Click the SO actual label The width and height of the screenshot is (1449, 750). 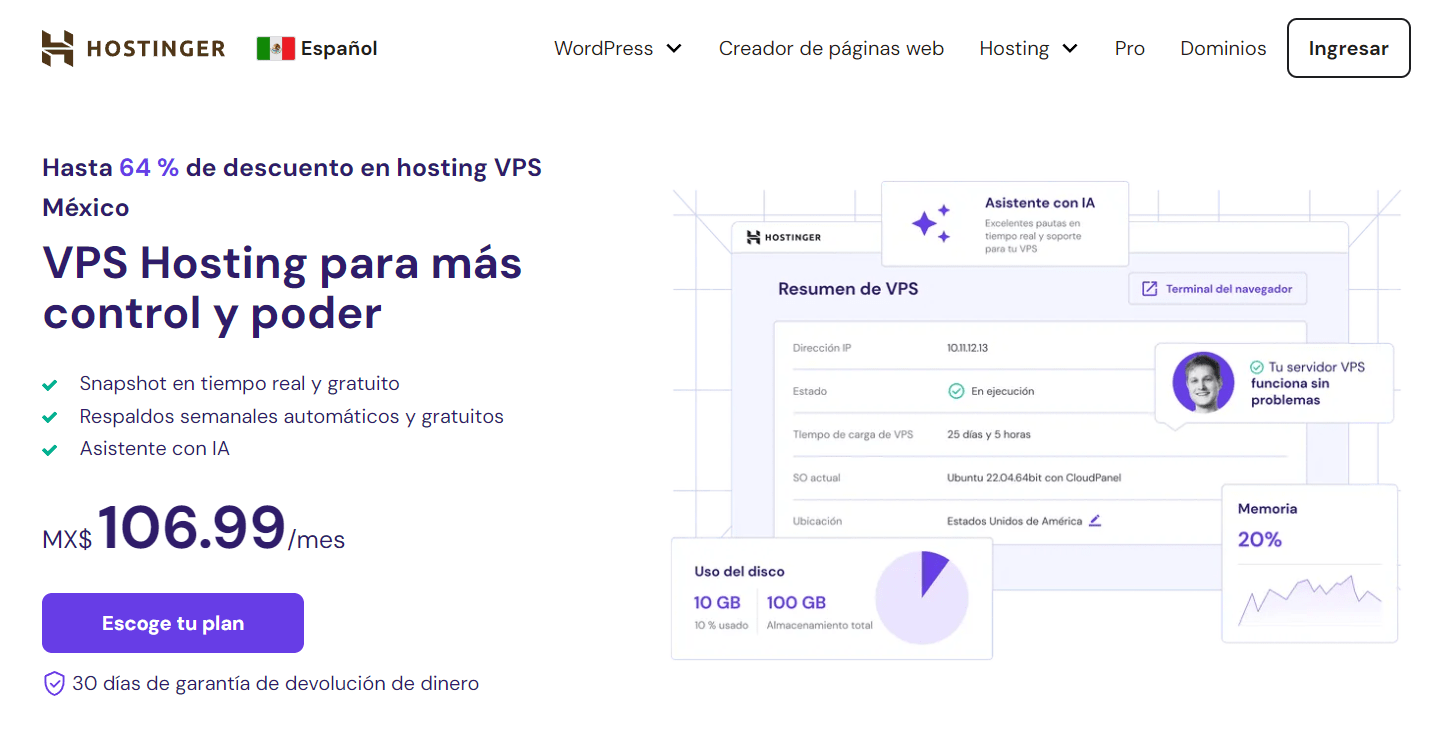(817, 478)
